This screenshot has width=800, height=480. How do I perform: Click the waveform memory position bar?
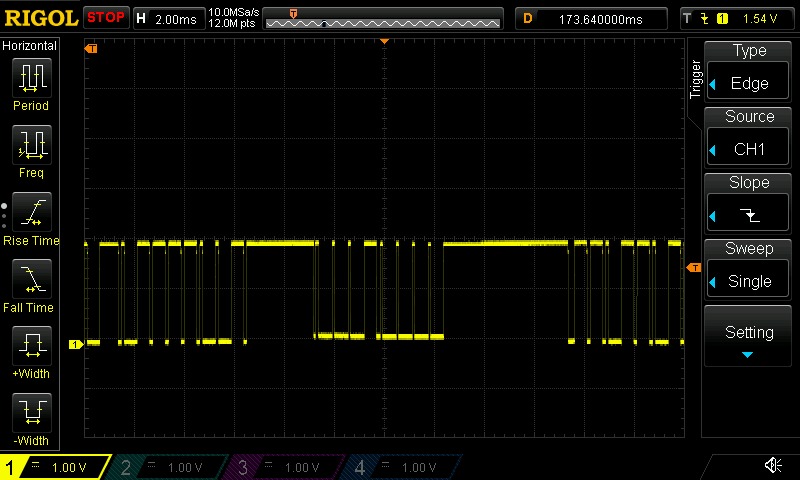[x=385, y=18]
